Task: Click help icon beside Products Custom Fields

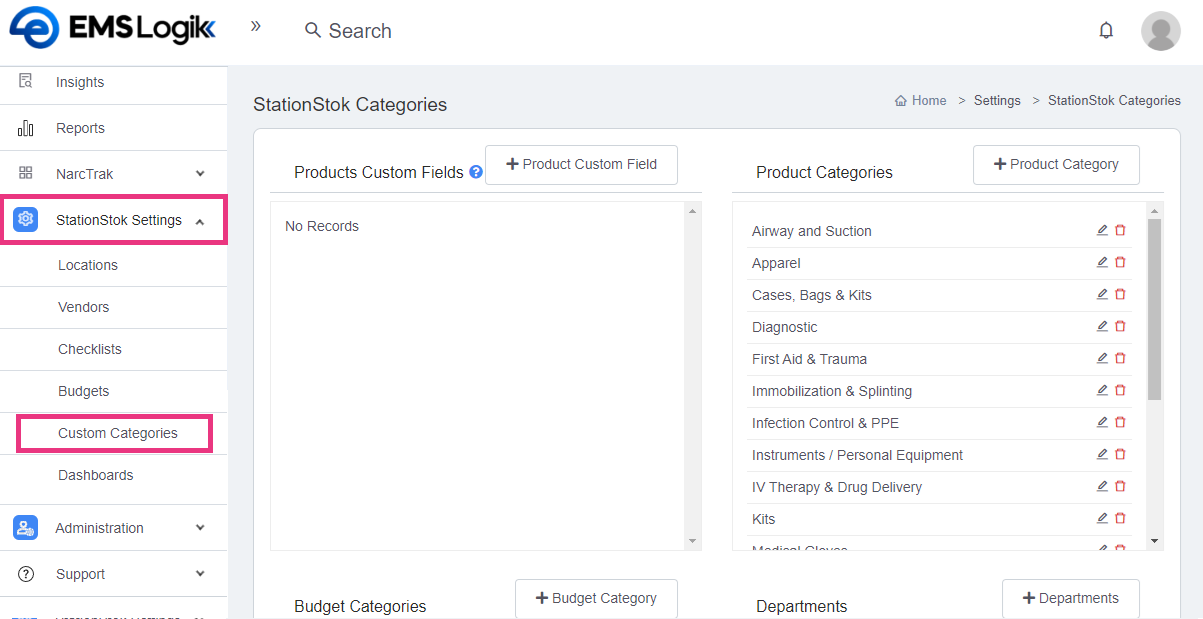Action: (x=476, y=172)
